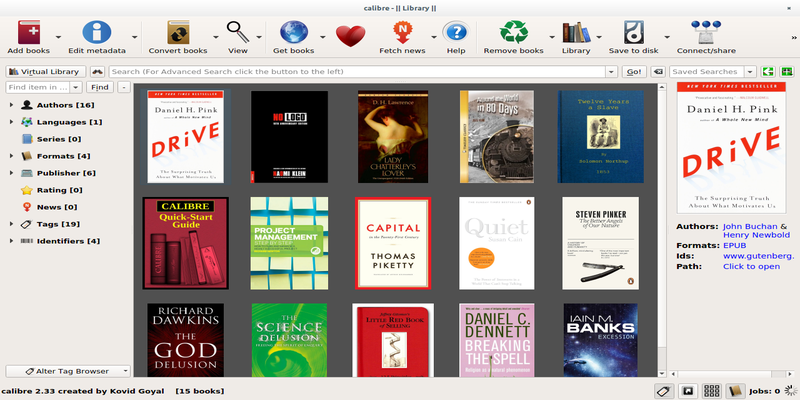Expand the Tags [19] tree node
The image size is (800, 400).
tap(11, 224)
